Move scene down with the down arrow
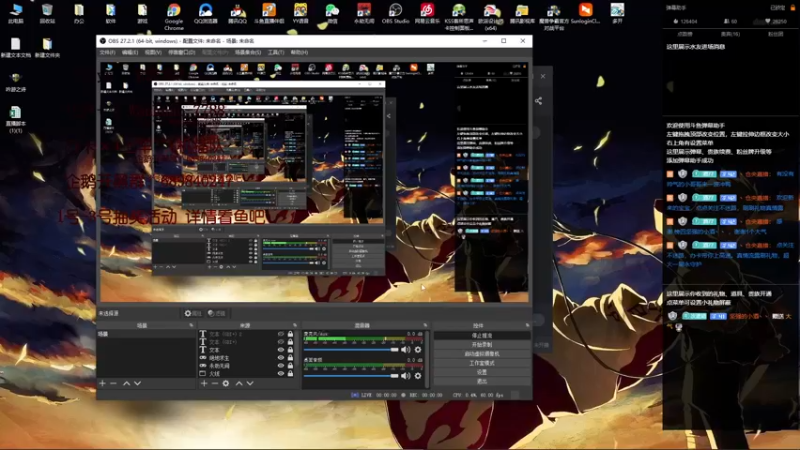This screenshot has height=450, width=800. click(137, 383)
